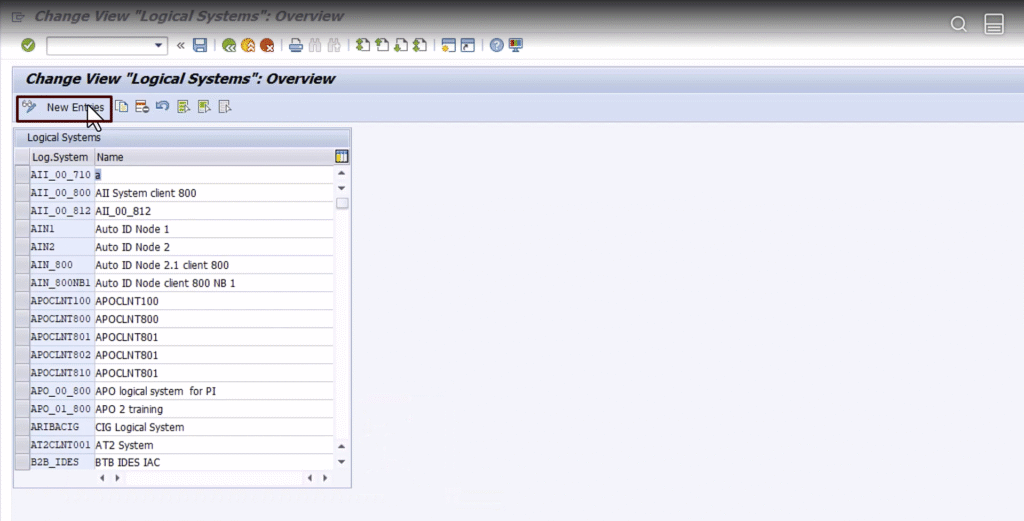The width and height of the screenshot is (1024, 521).
Task: Go to the first page icon
Action: pyautogui.click(x=362, y=45)
